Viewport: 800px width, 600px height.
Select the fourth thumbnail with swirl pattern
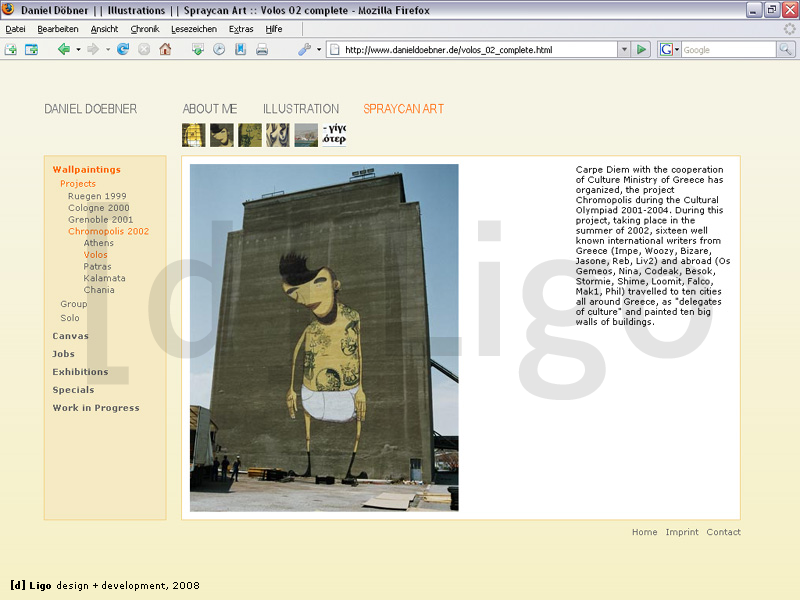(278, 135)
